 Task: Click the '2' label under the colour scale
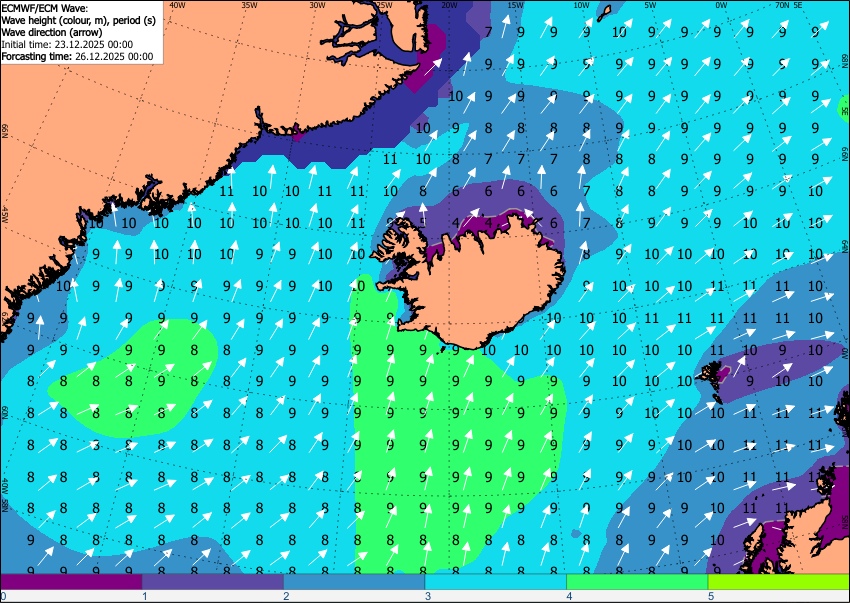click(x=286, y=596)
